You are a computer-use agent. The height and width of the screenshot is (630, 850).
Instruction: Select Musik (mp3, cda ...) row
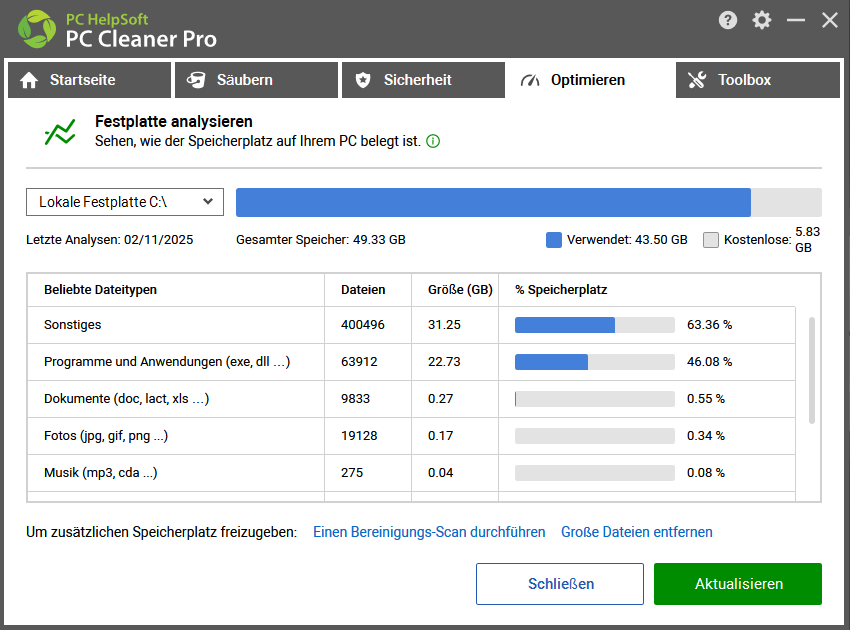tap(411, 473)
